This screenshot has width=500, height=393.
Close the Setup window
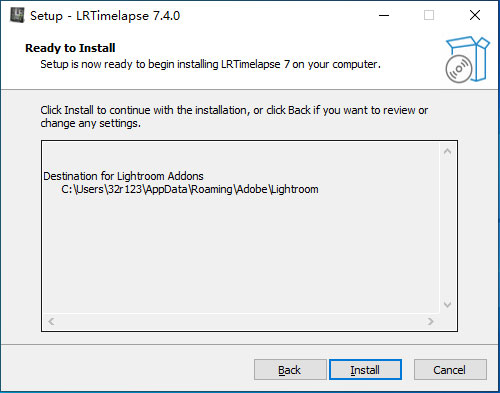point(475,15)
